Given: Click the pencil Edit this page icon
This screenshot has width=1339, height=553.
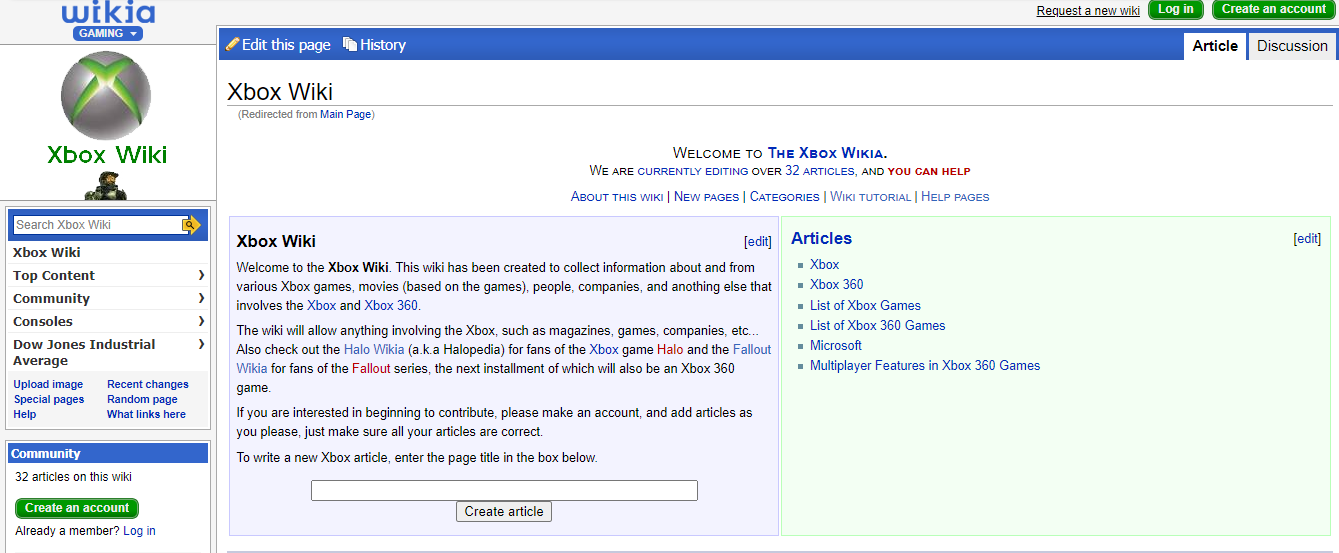Looking at the screenshot, I should coord(233,44).
